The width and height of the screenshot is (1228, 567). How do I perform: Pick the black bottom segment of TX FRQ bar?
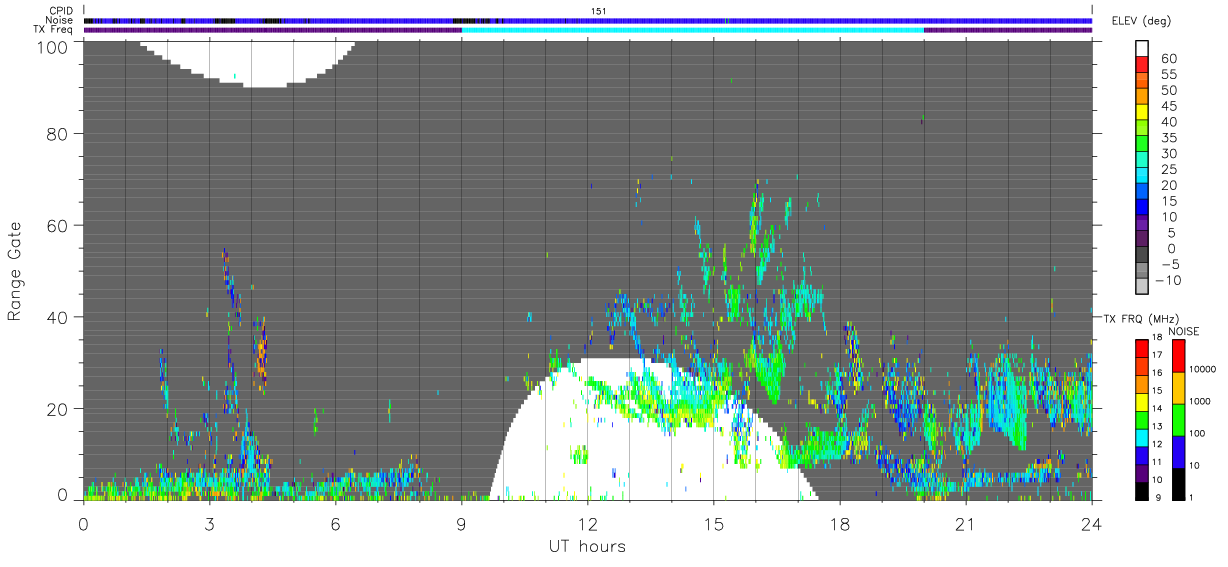click(1142, 489)
